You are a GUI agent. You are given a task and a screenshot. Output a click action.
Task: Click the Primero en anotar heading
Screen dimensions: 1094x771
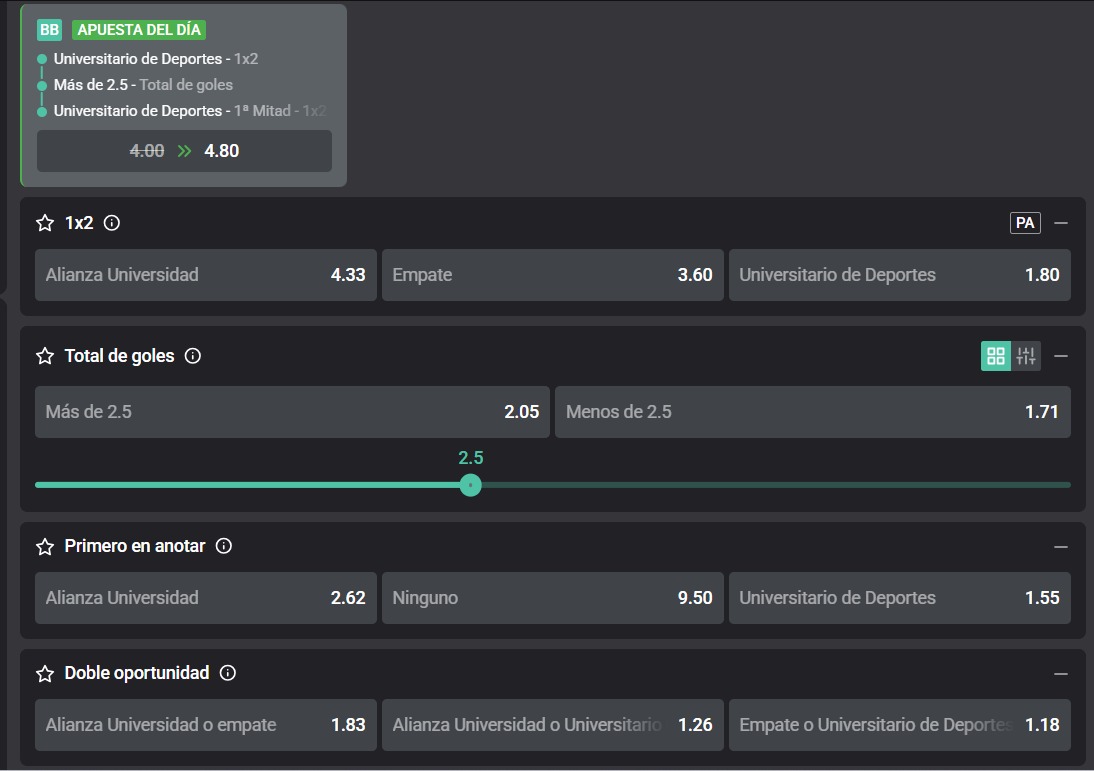pos(135,546)
